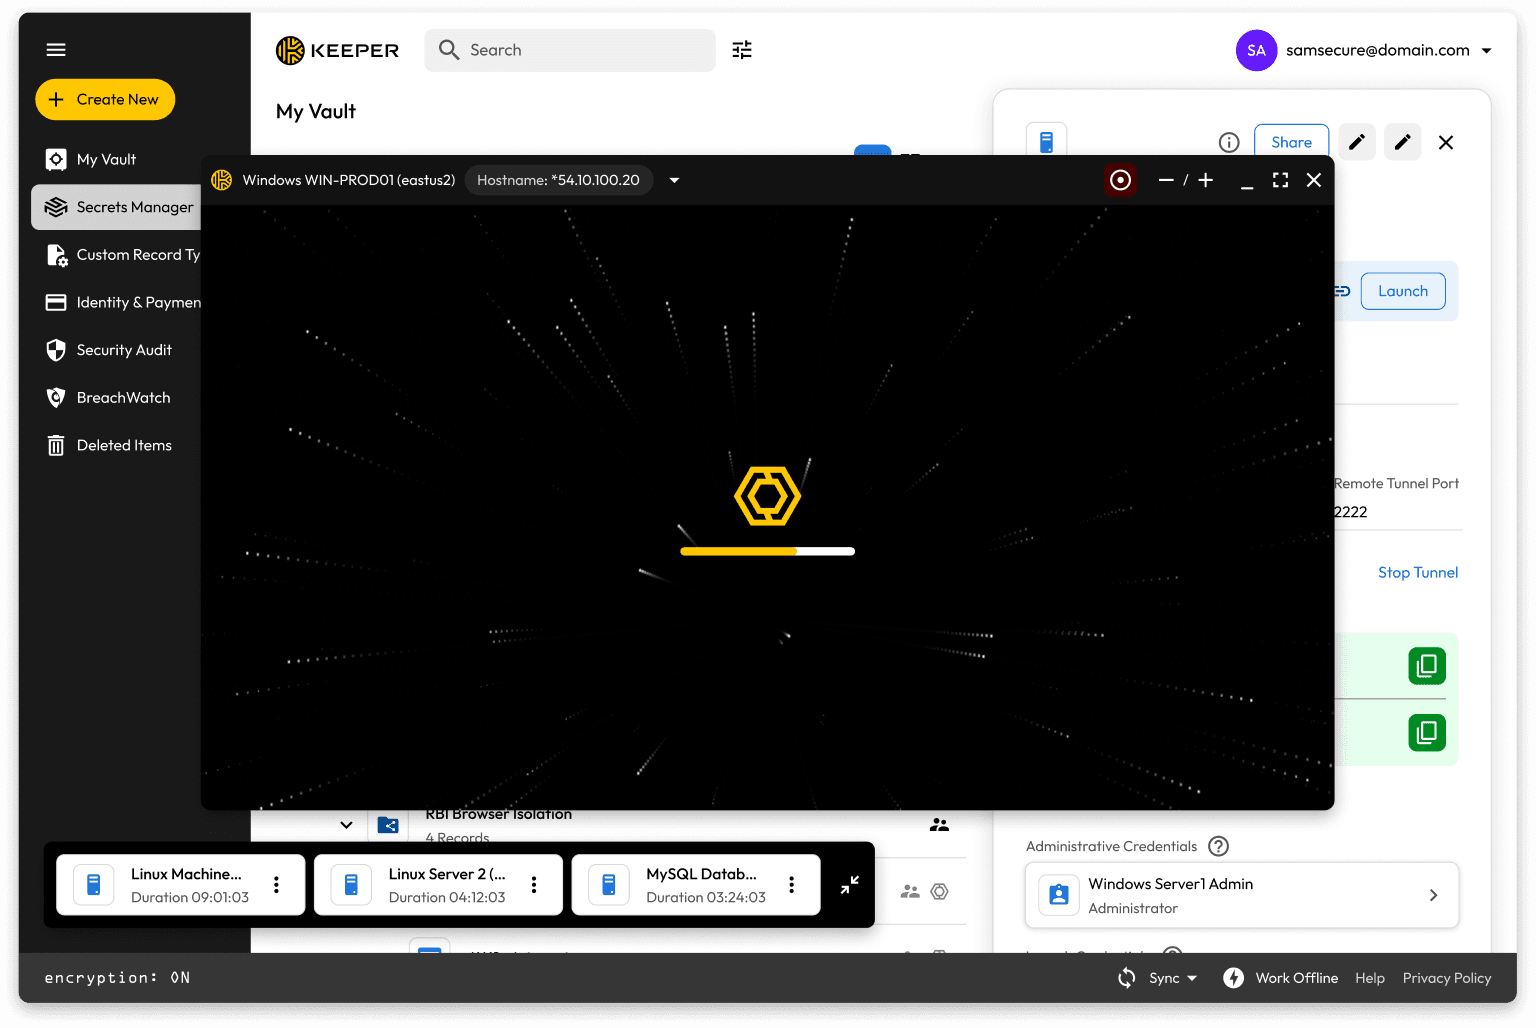1536x1028 pixels.
Task: Open the Help link
Action: [1370, 978]
